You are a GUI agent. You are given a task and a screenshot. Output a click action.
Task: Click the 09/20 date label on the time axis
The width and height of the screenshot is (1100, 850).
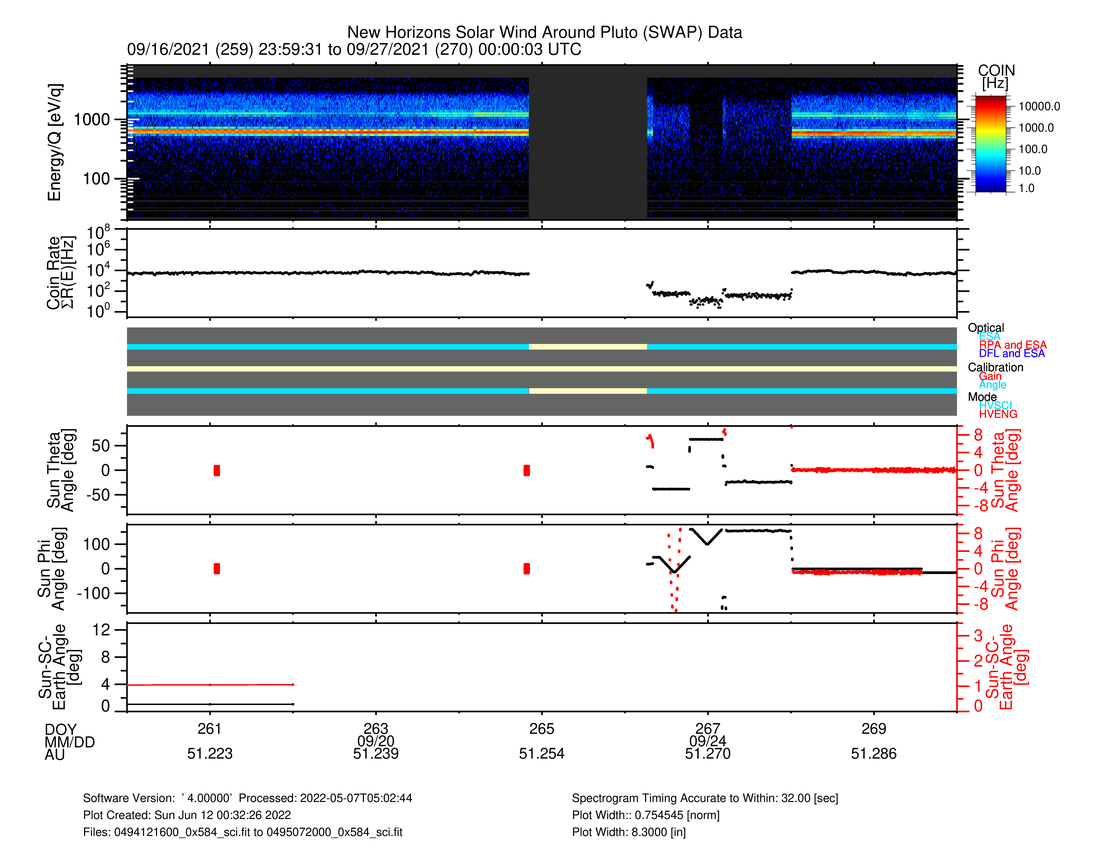coord(376,741)
